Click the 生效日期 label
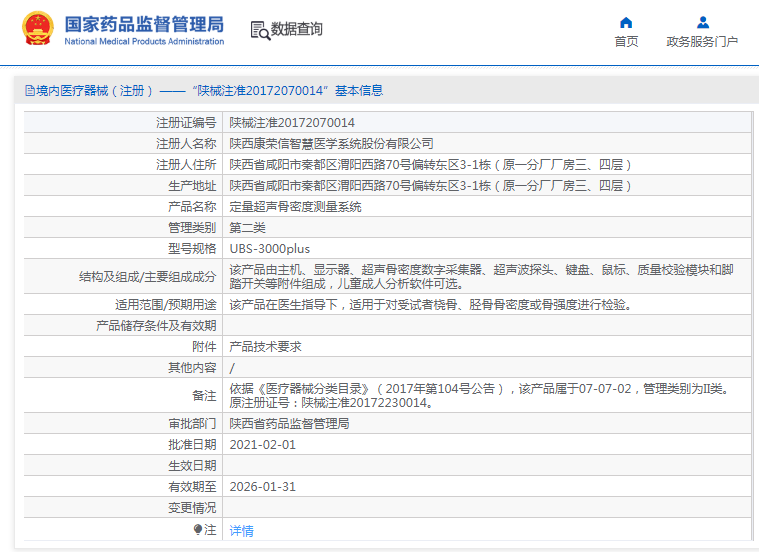This screenshot has height=552, width=759. tap(192, 466)
